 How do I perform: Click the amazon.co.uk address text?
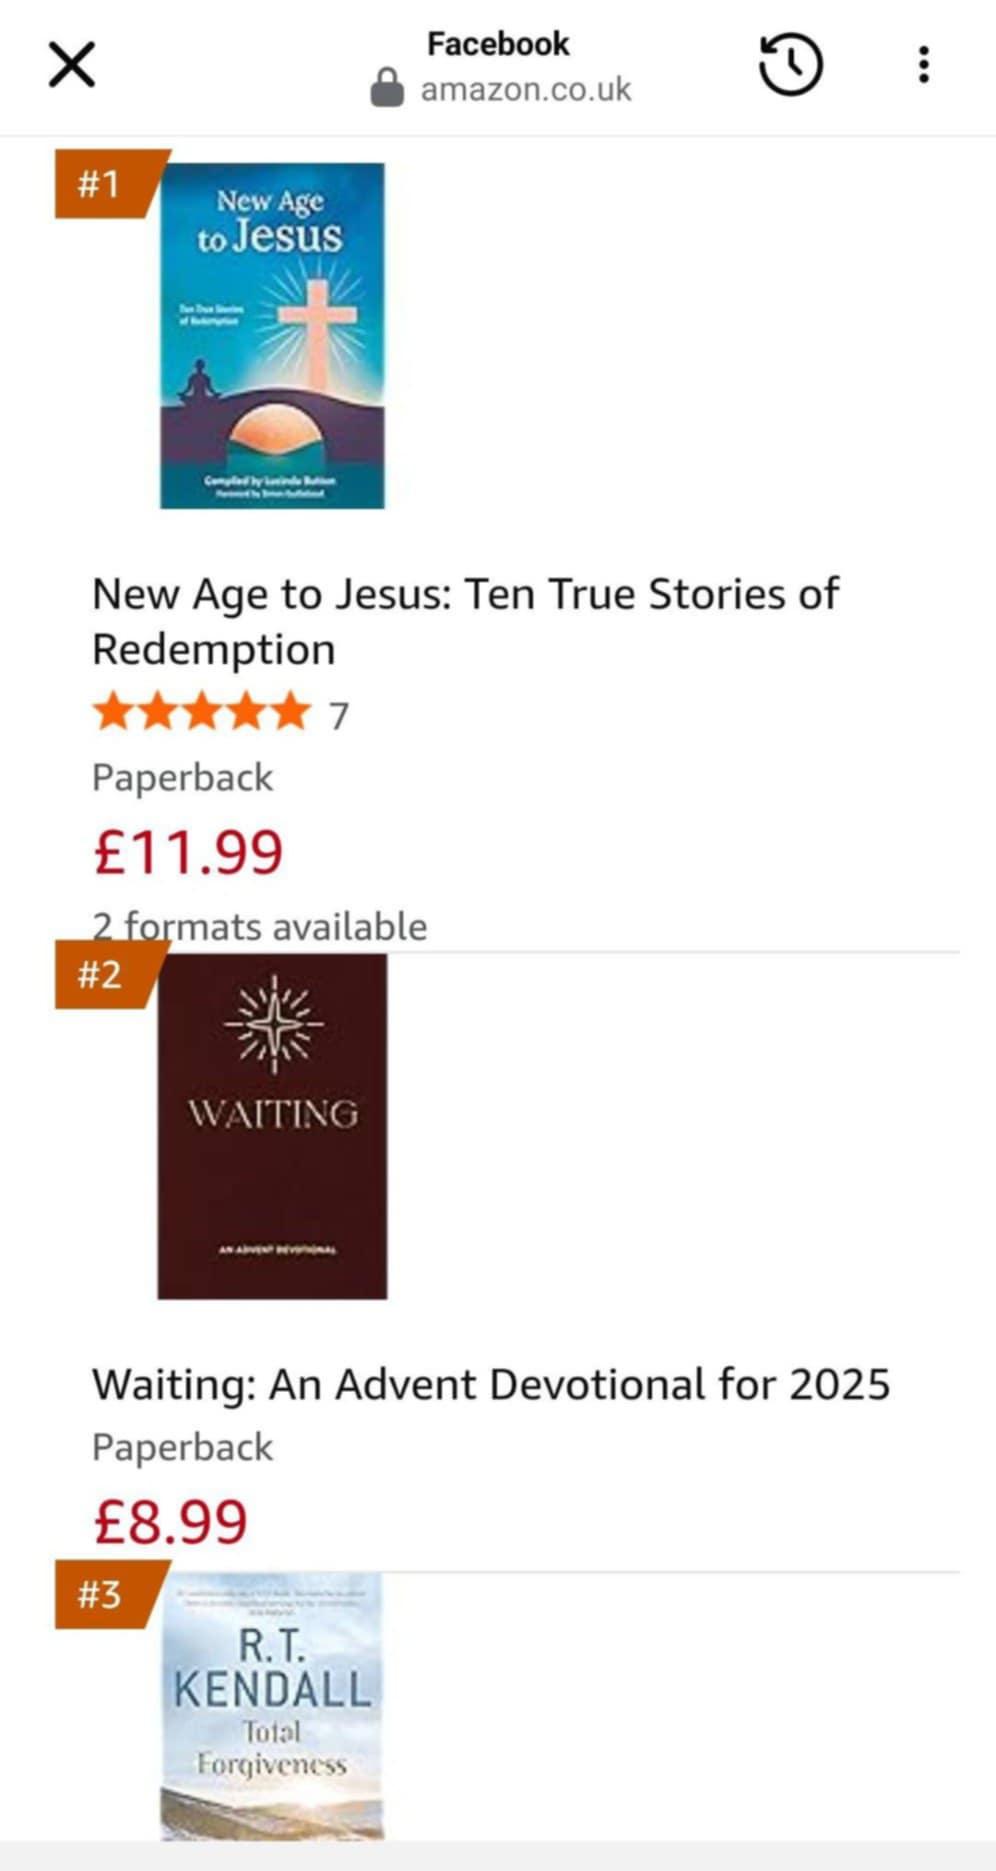pos(526,90)
